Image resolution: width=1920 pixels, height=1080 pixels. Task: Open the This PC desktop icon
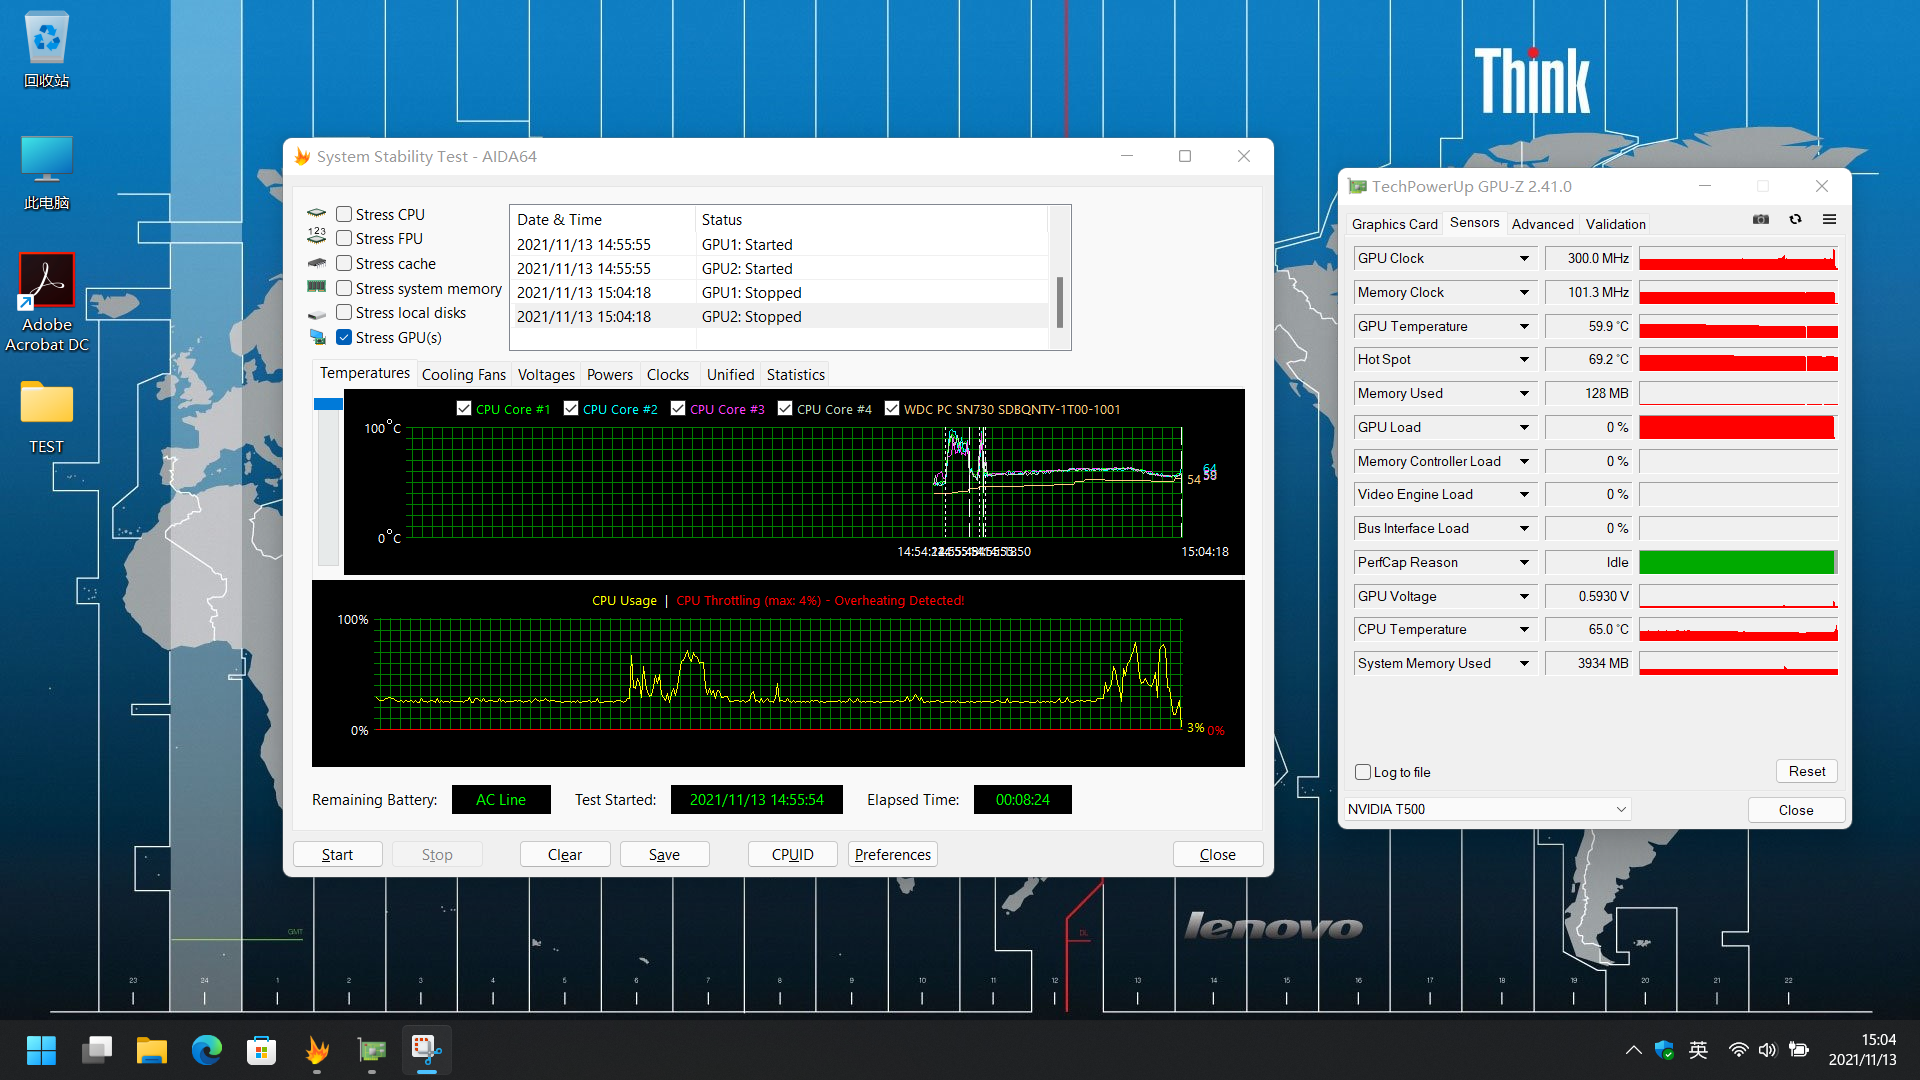point(46,172)
